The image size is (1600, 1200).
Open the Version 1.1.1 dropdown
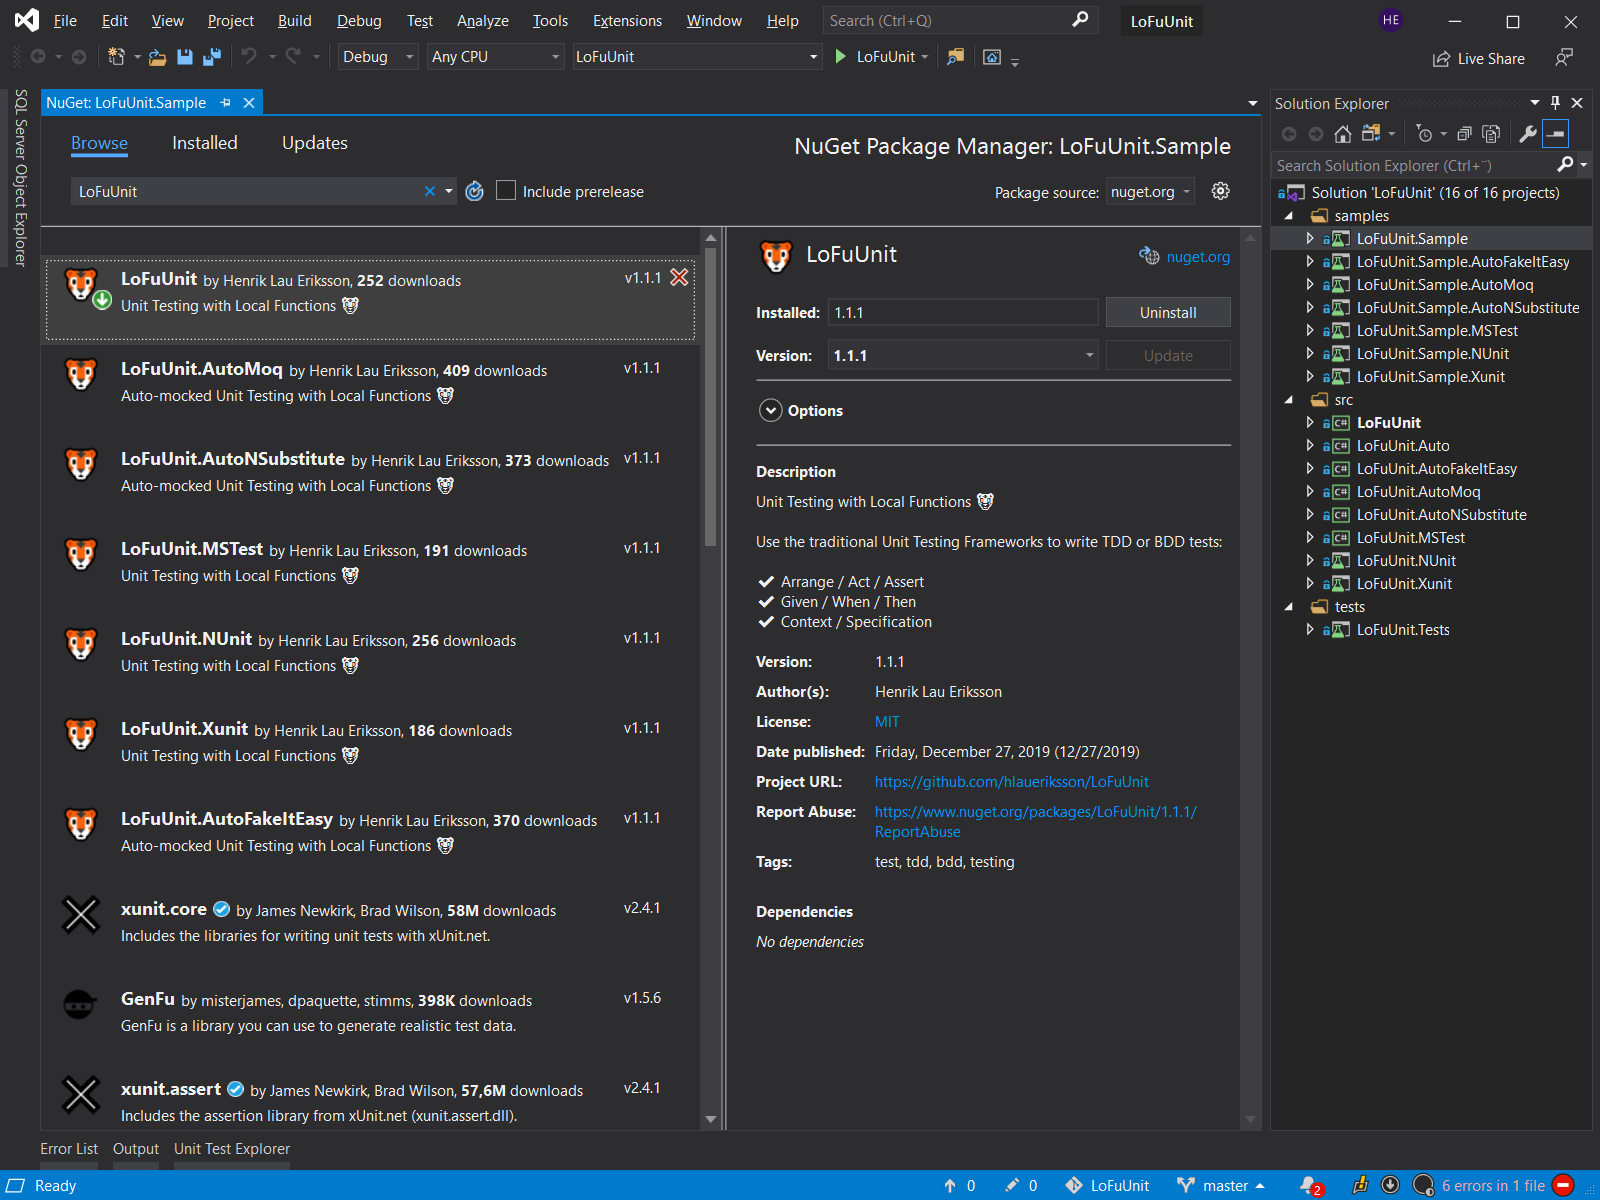(x=962, y=356)
